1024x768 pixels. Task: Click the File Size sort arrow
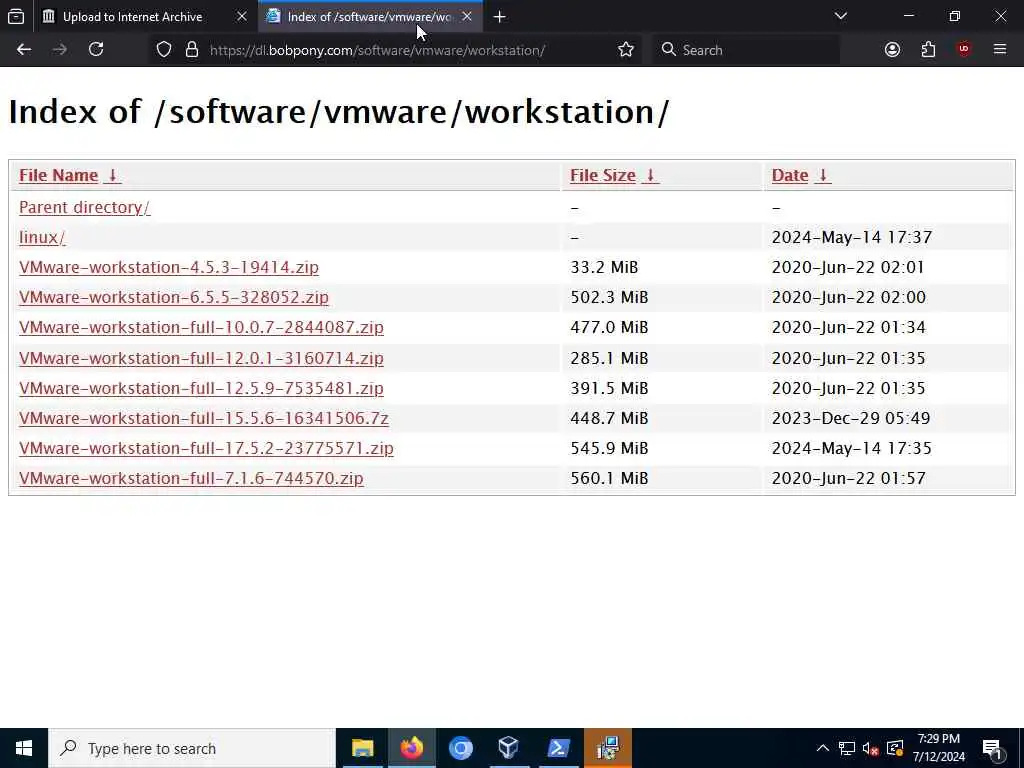tap(650, 175)
